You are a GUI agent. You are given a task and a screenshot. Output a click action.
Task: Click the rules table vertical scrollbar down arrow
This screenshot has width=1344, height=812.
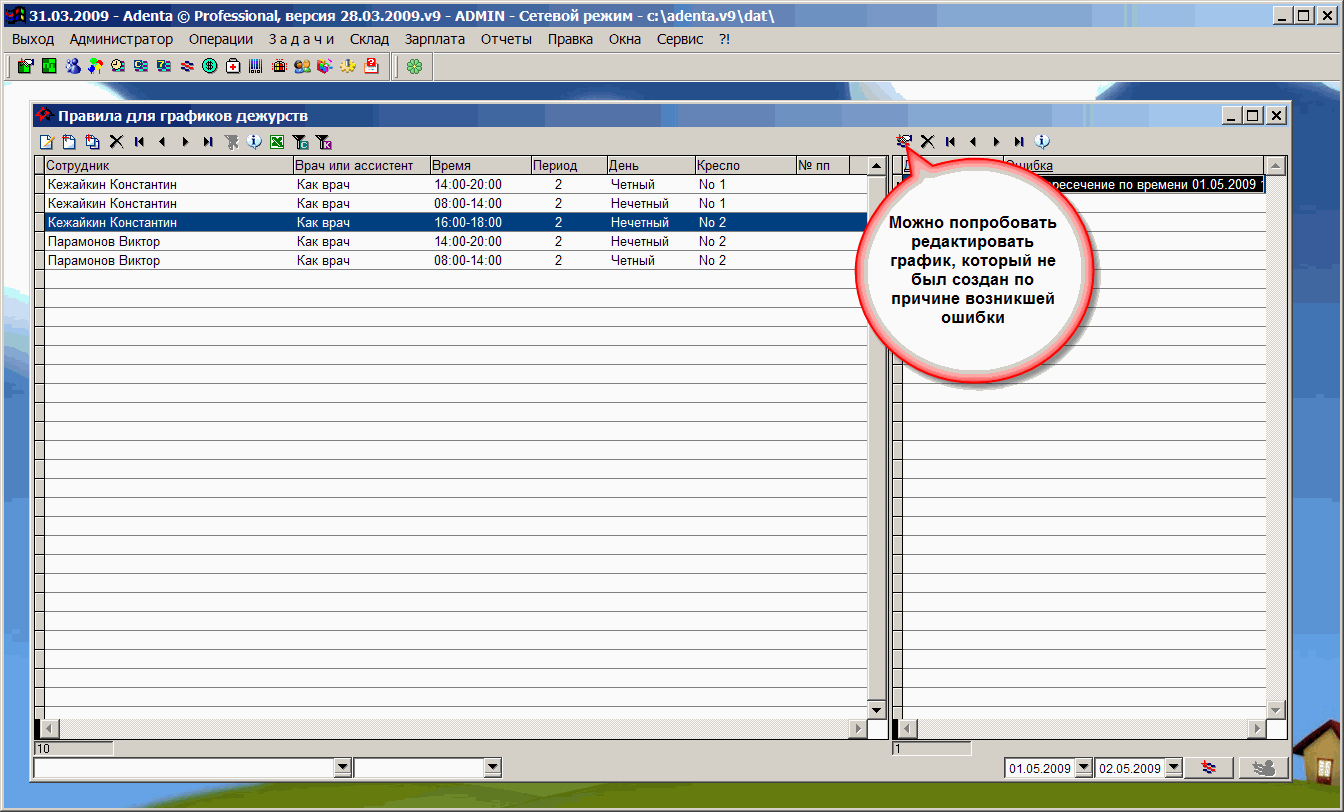877,710
